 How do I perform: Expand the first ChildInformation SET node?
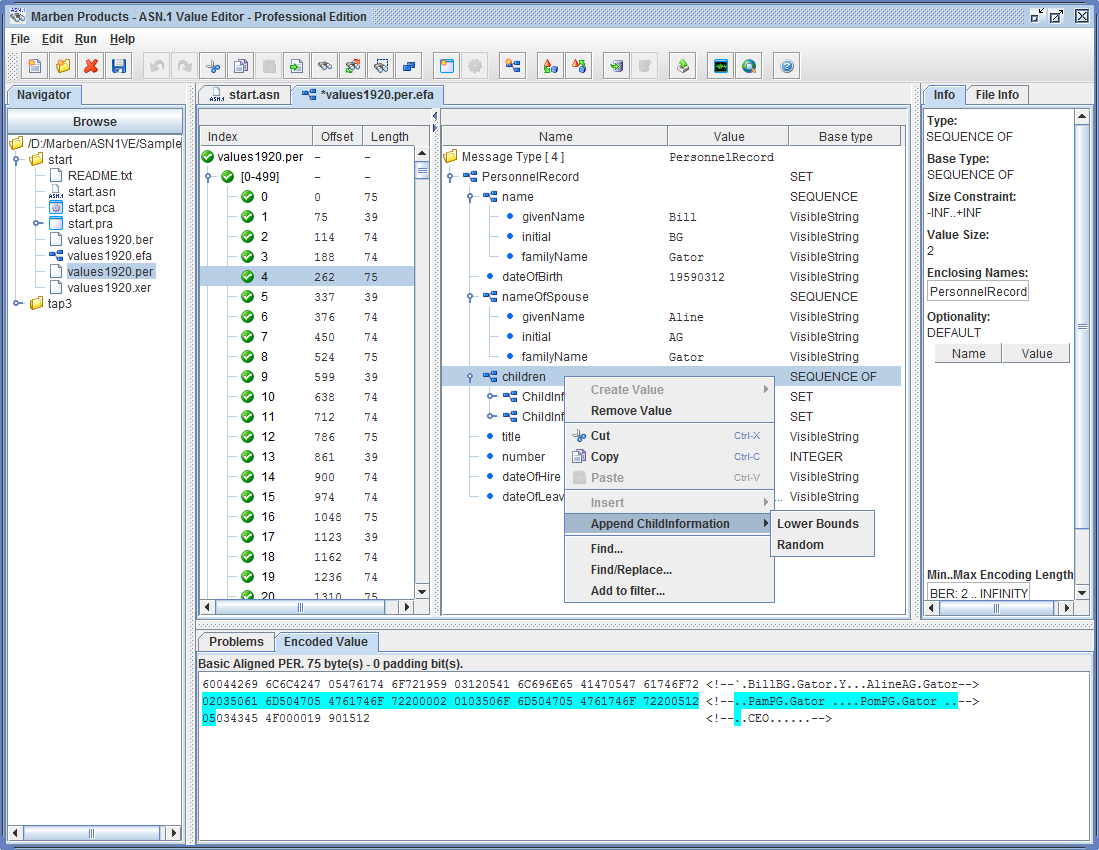(x=491, y=397)
